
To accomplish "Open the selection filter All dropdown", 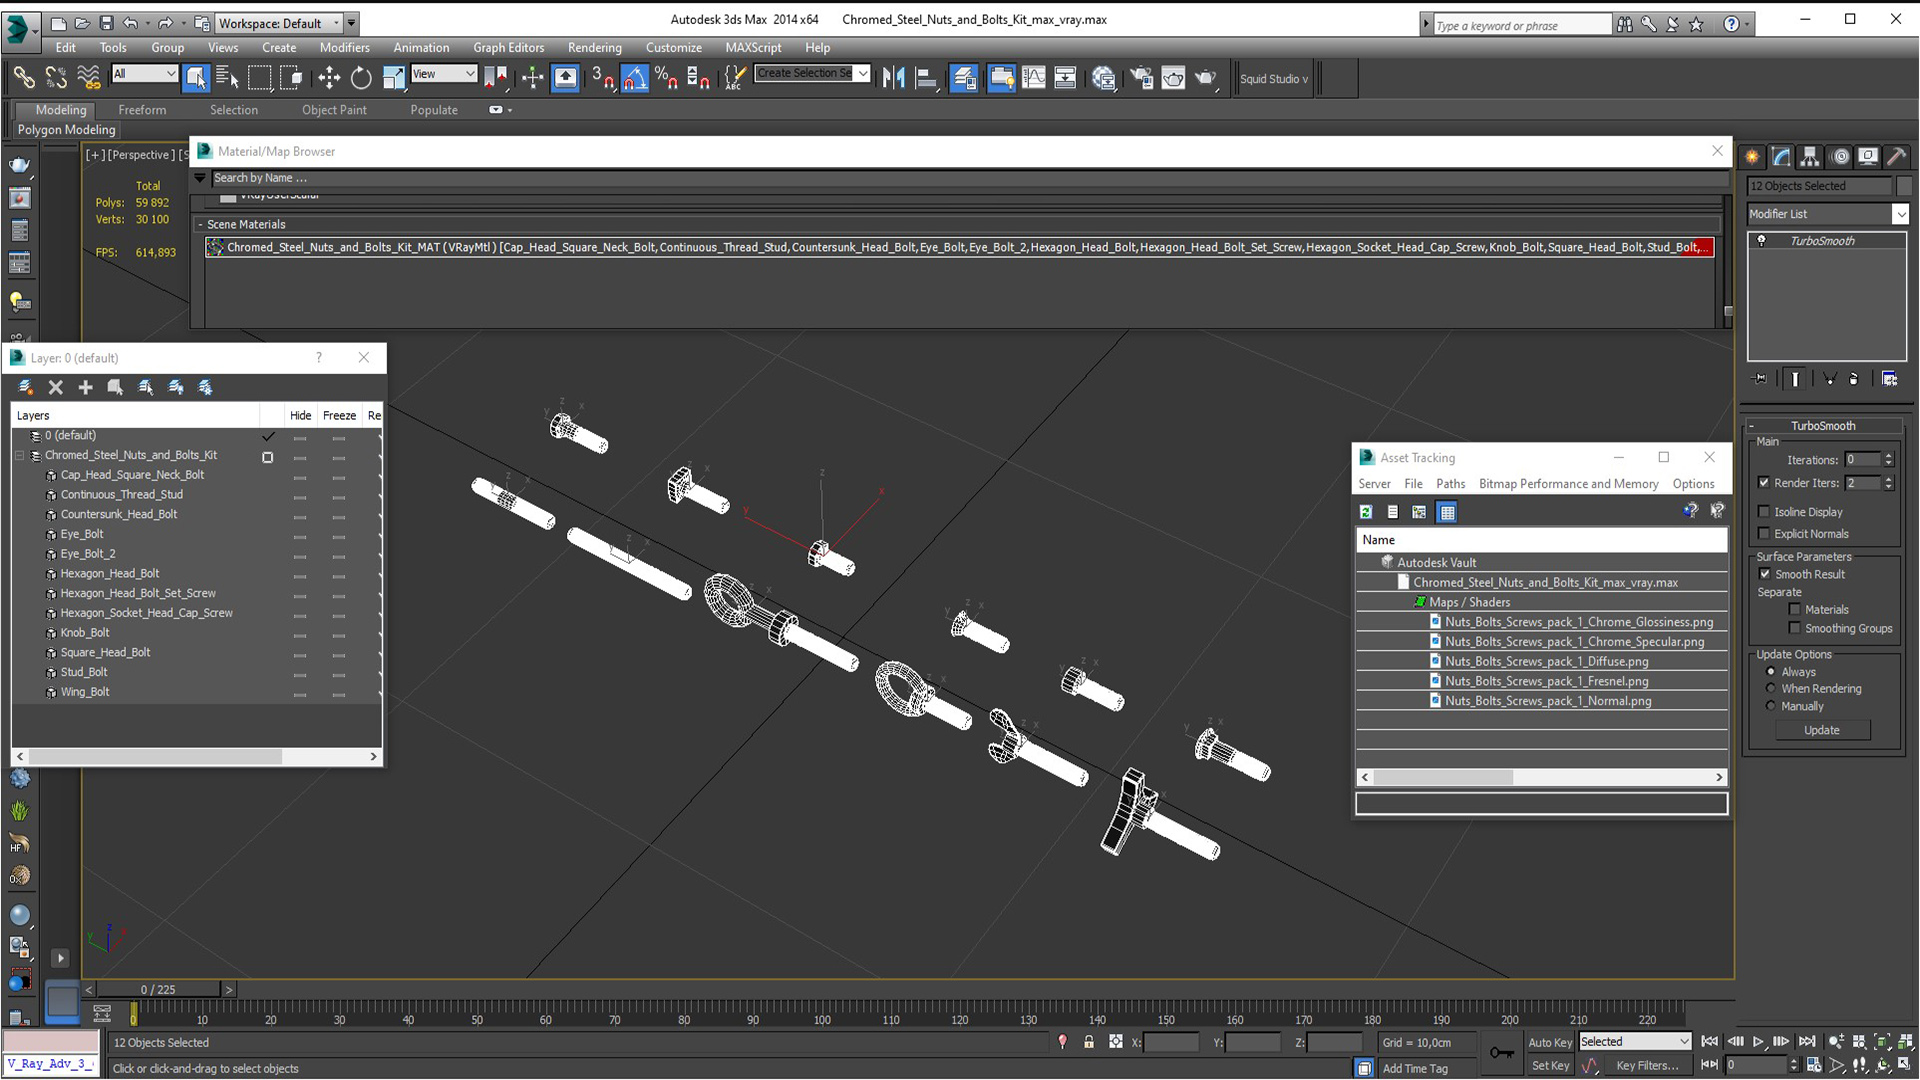I will pos(144,74).
